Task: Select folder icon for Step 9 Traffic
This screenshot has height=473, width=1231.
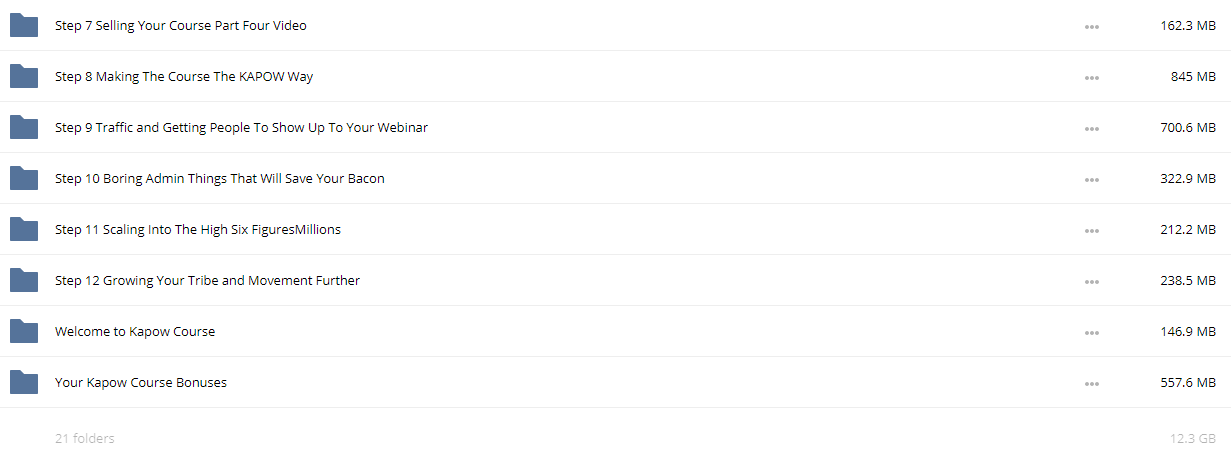Action: coord(24,127)
